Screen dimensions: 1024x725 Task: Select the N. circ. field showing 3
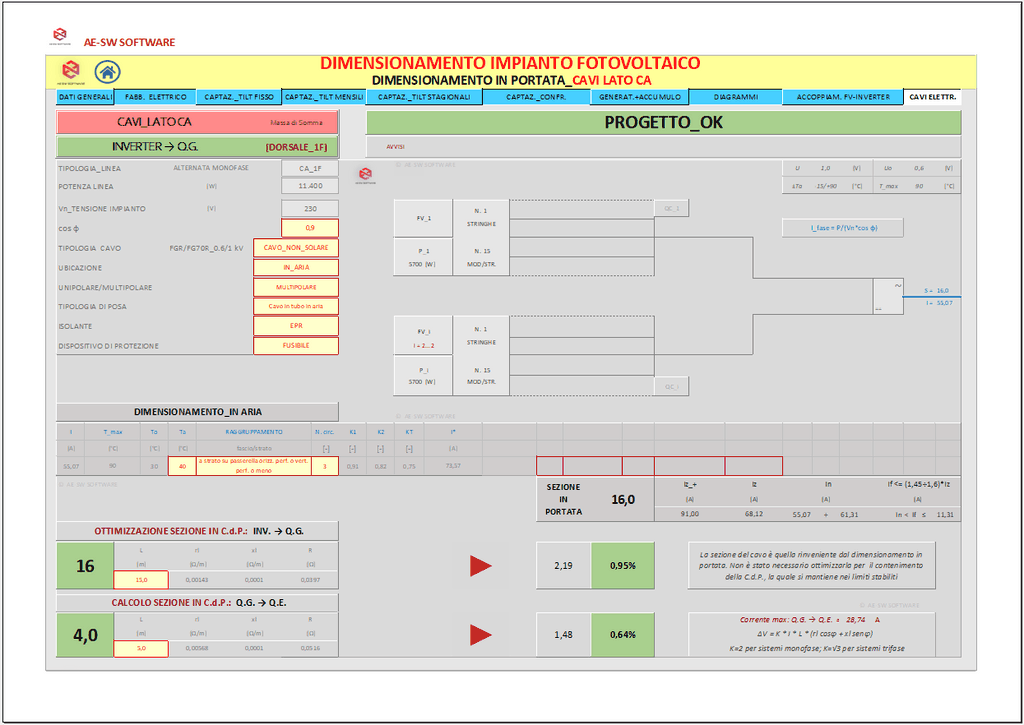324,467
